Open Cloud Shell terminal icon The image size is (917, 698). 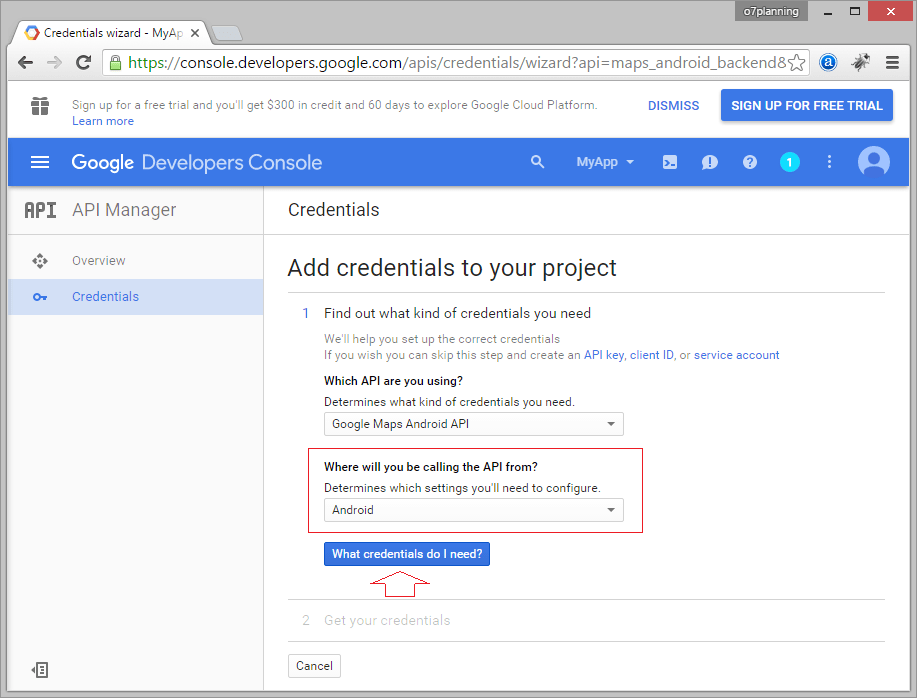pyautogui.click(x=670, y=162)
